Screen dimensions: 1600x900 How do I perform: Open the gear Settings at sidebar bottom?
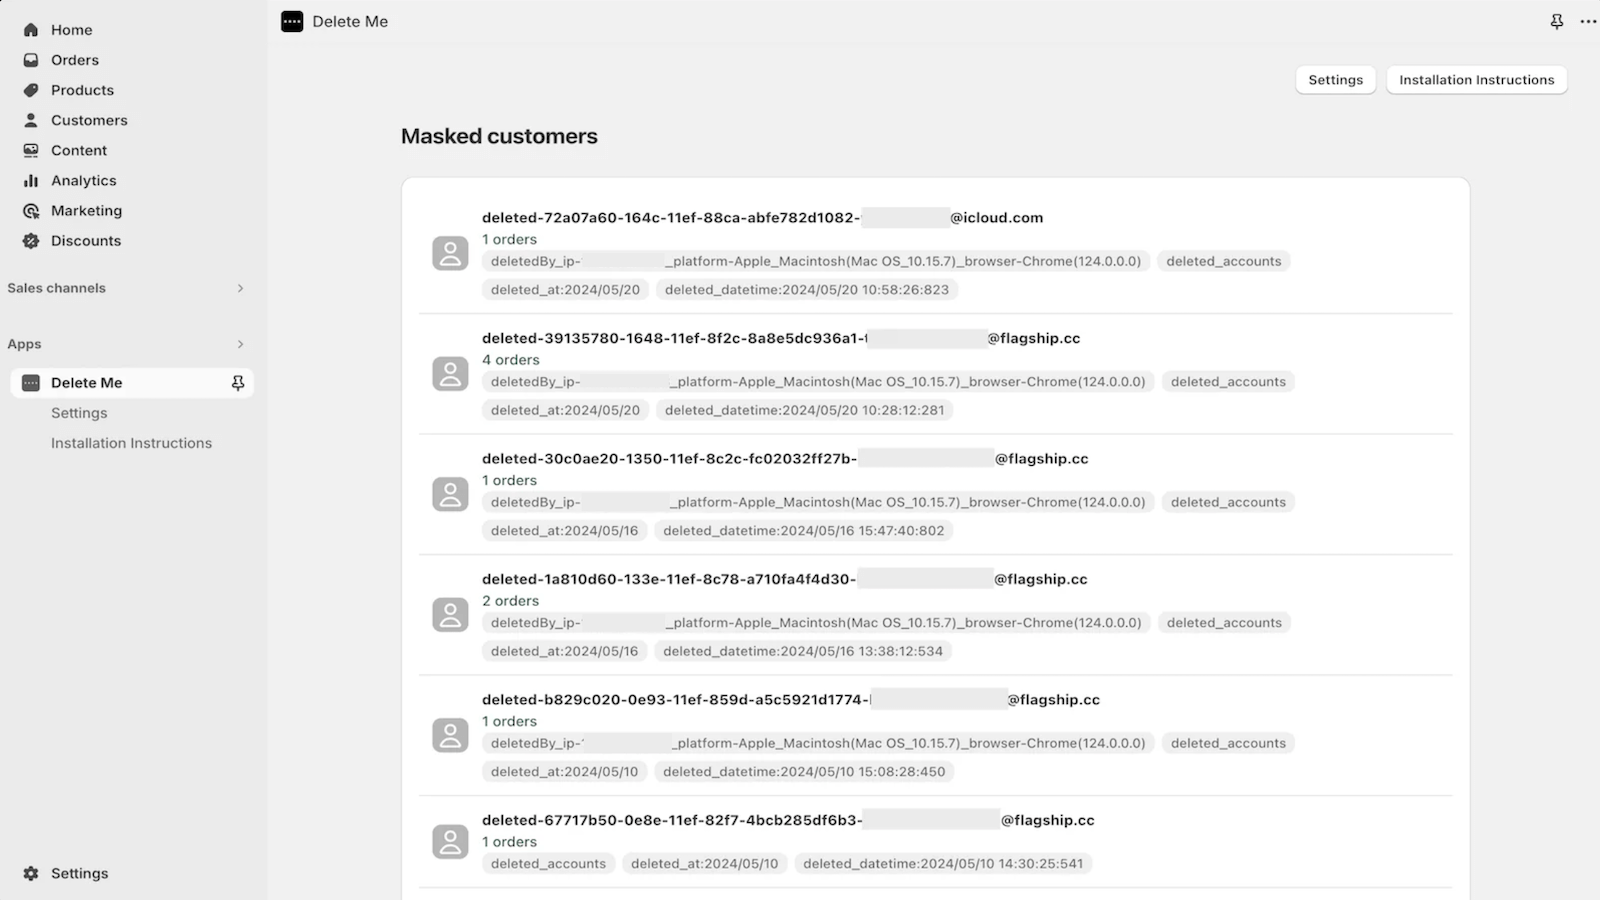click(x=31, y=873)
